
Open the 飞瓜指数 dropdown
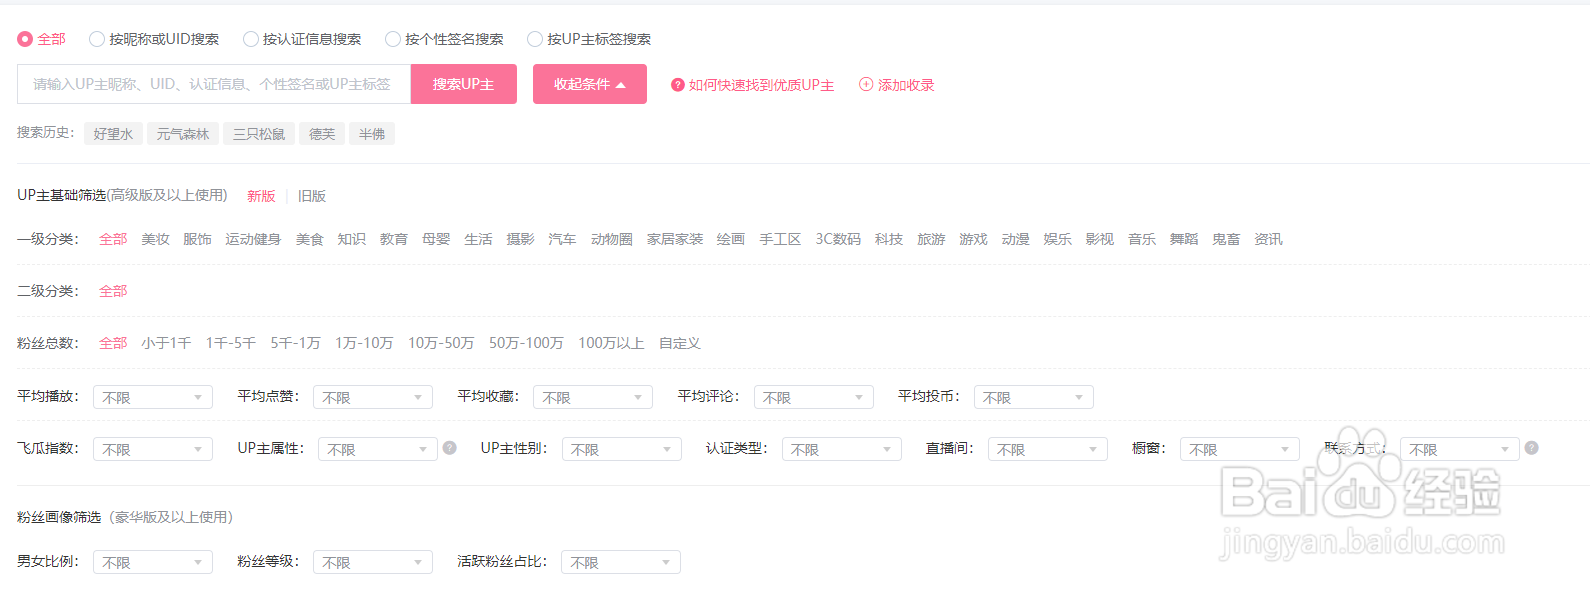[x=153, y=449]
